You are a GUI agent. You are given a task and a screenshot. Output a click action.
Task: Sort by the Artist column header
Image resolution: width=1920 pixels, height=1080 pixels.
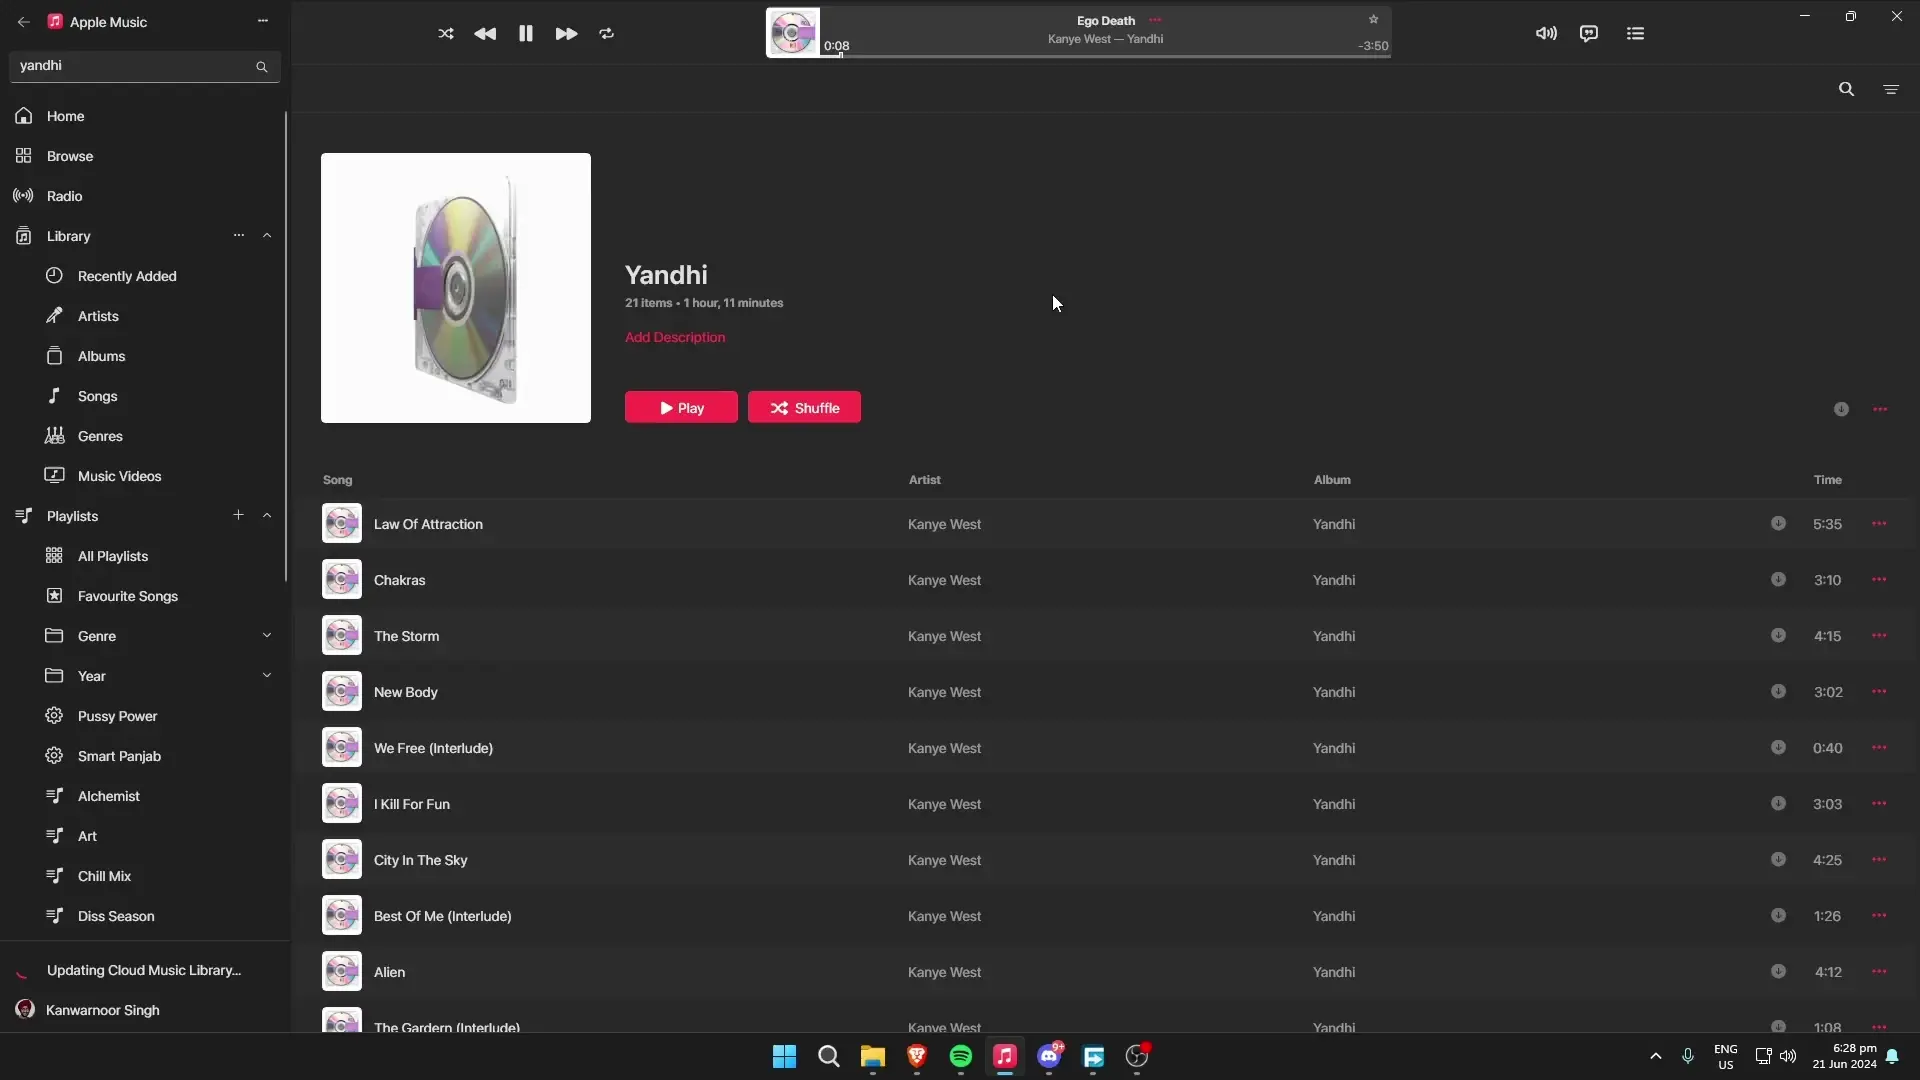pyautogui.click(x=924, y=480)
